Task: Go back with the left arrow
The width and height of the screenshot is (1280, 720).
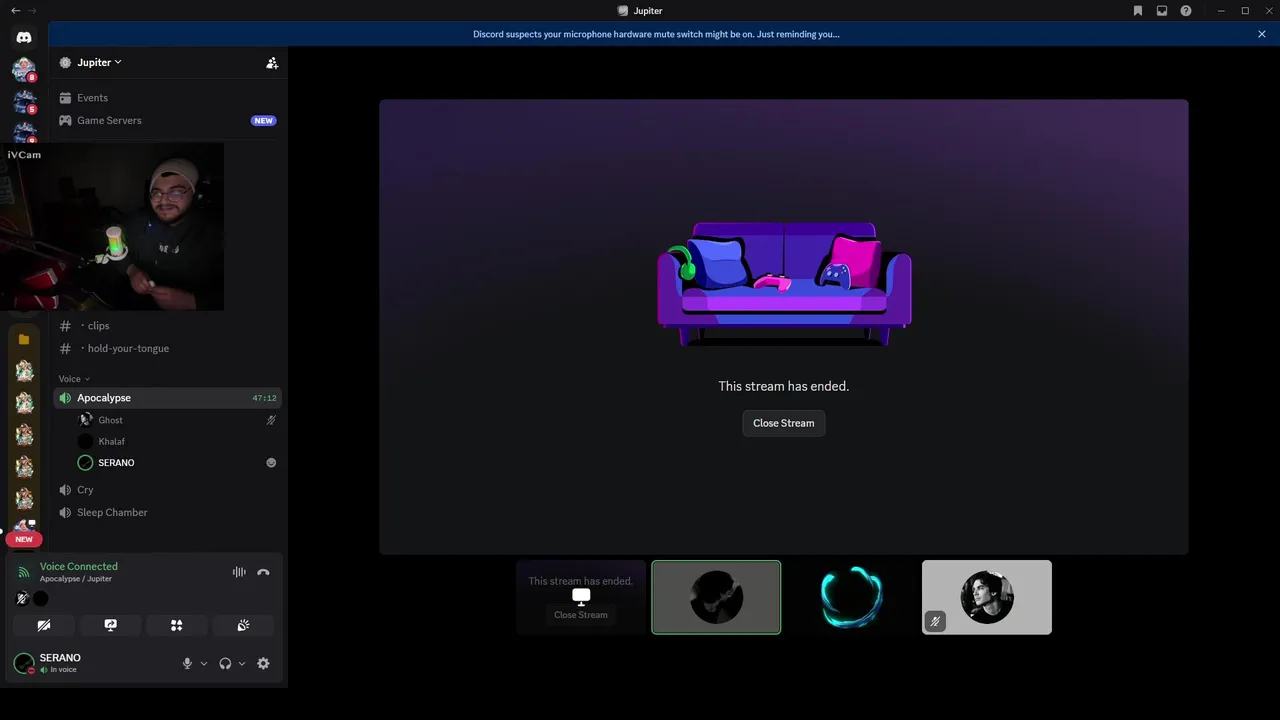Action: tap(15, 11)
